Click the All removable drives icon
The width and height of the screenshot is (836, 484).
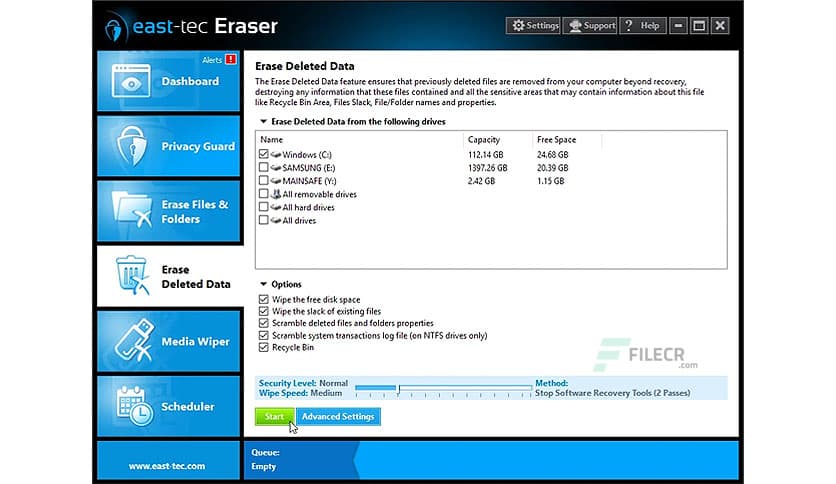(x=276, y=194)
